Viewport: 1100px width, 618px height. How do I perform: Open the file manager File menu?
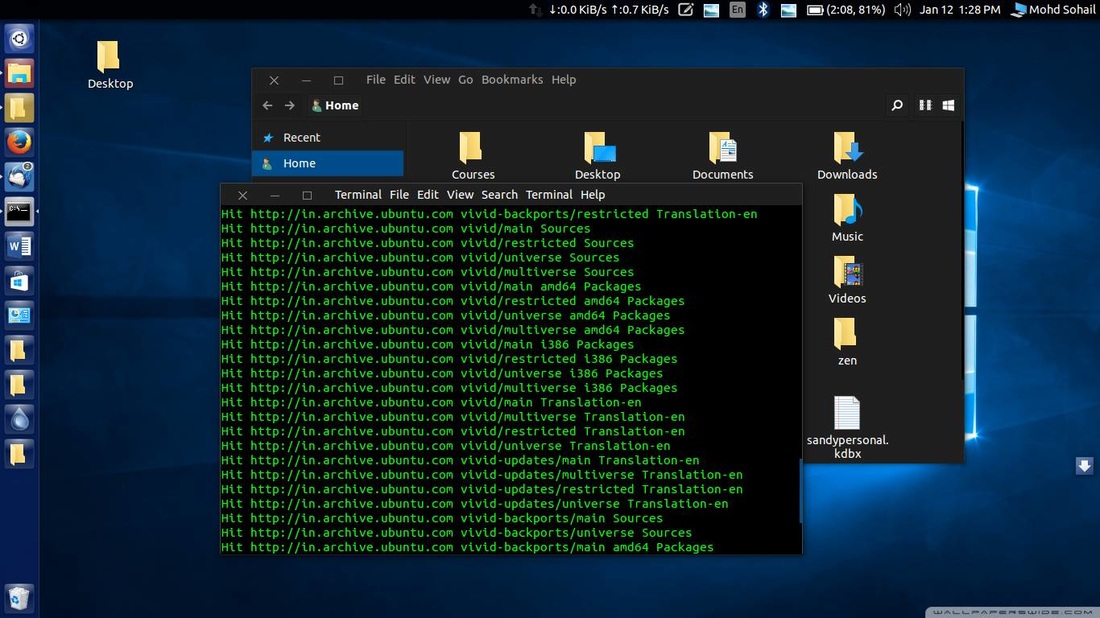(375, 79)
